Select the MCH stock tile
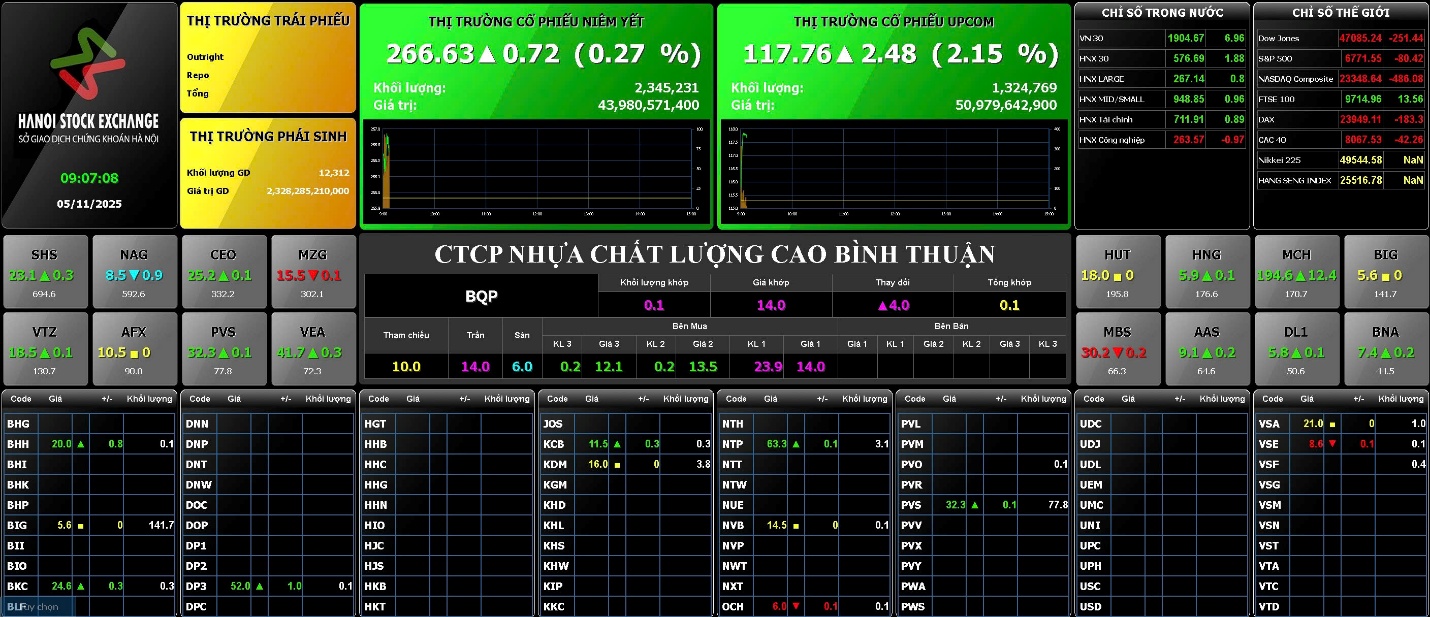 (x=1295, y=272)
